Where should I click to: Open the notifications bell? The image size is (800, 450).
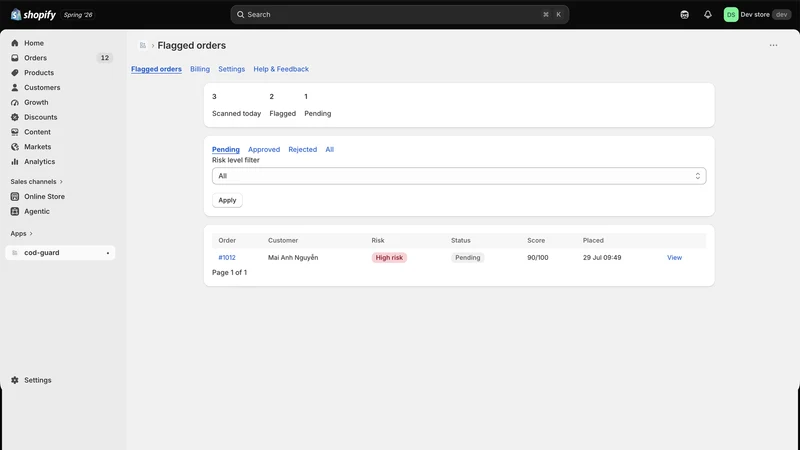point(708,15)
